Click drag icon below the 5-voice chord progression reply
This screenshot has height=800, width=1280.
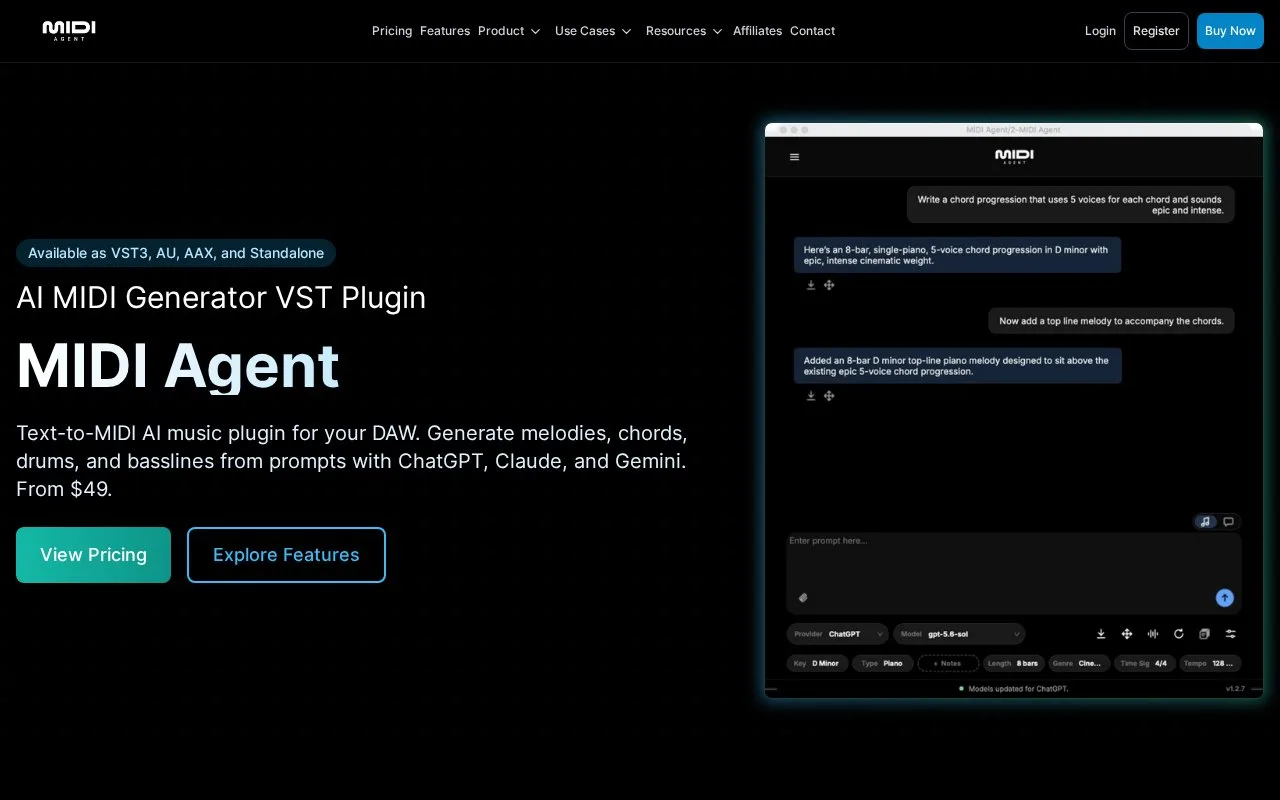point(829,285)
